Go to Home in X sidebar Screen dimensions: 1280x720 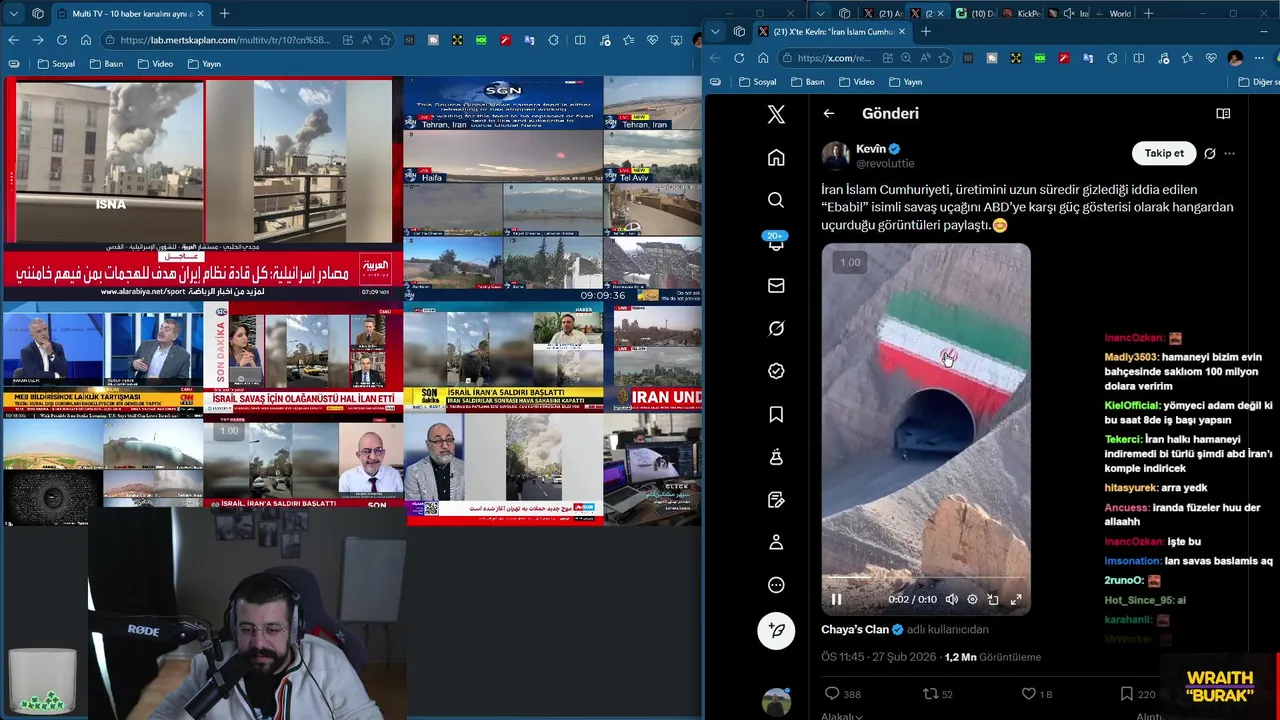[776, 157]
